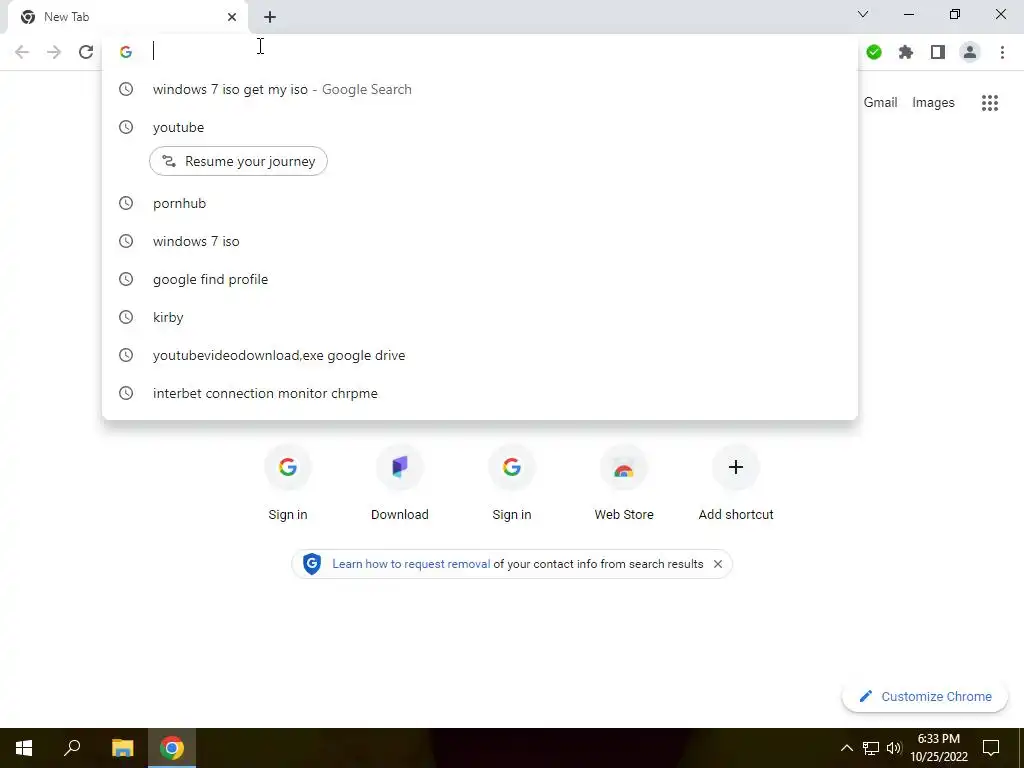Image resolution: width=1024 pixels, height=768 pixels.
Task: Open the tab search chevron
Action: [x=863, y=14]
